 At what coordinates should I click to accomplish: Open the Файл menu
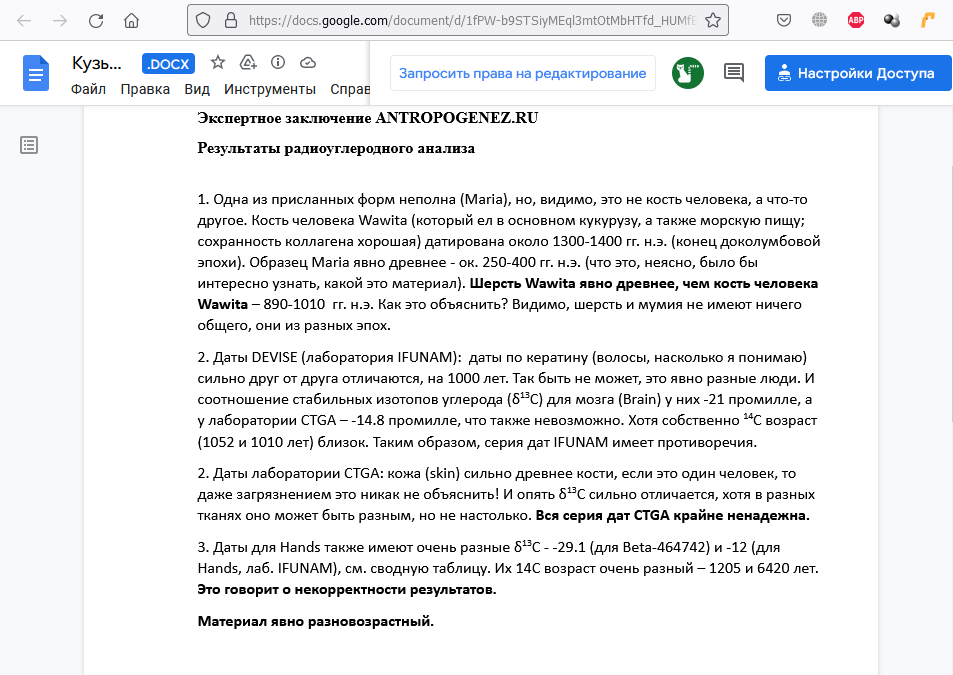tap(88, 89)
